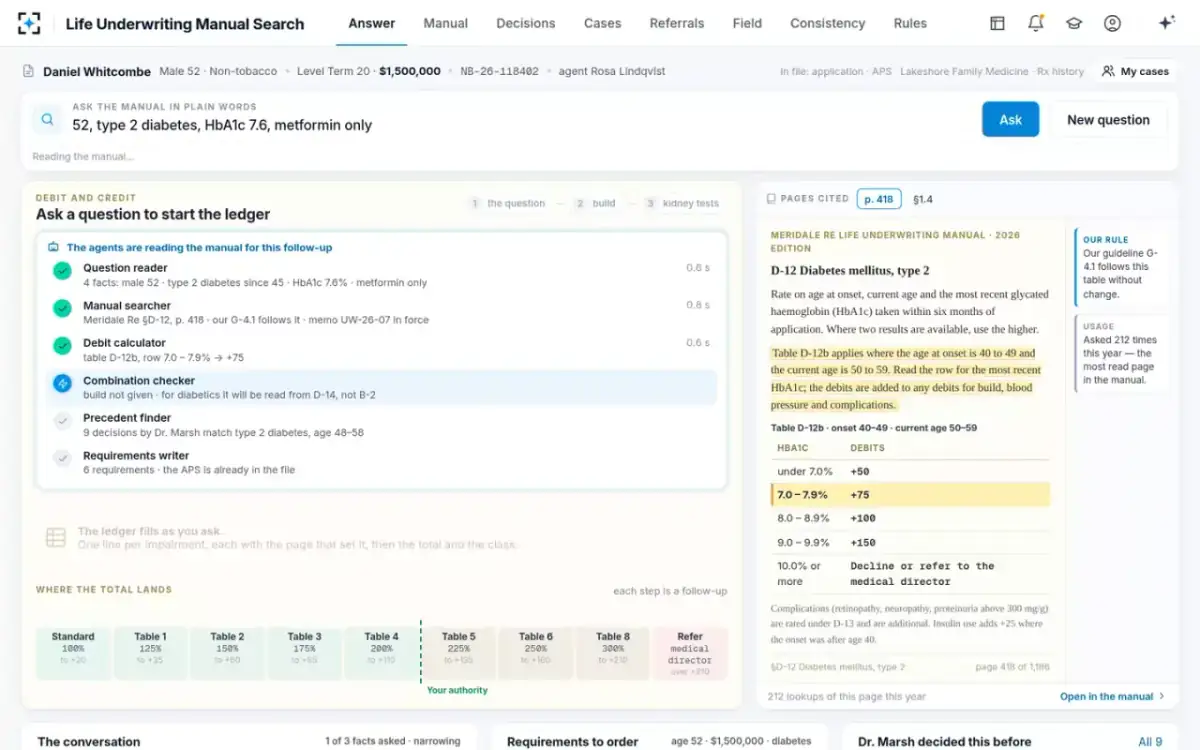Click the Pages Cited document icon
The width and height of the screenshot is (1200, 750).
pyautogui.click(x=771, y=199)
